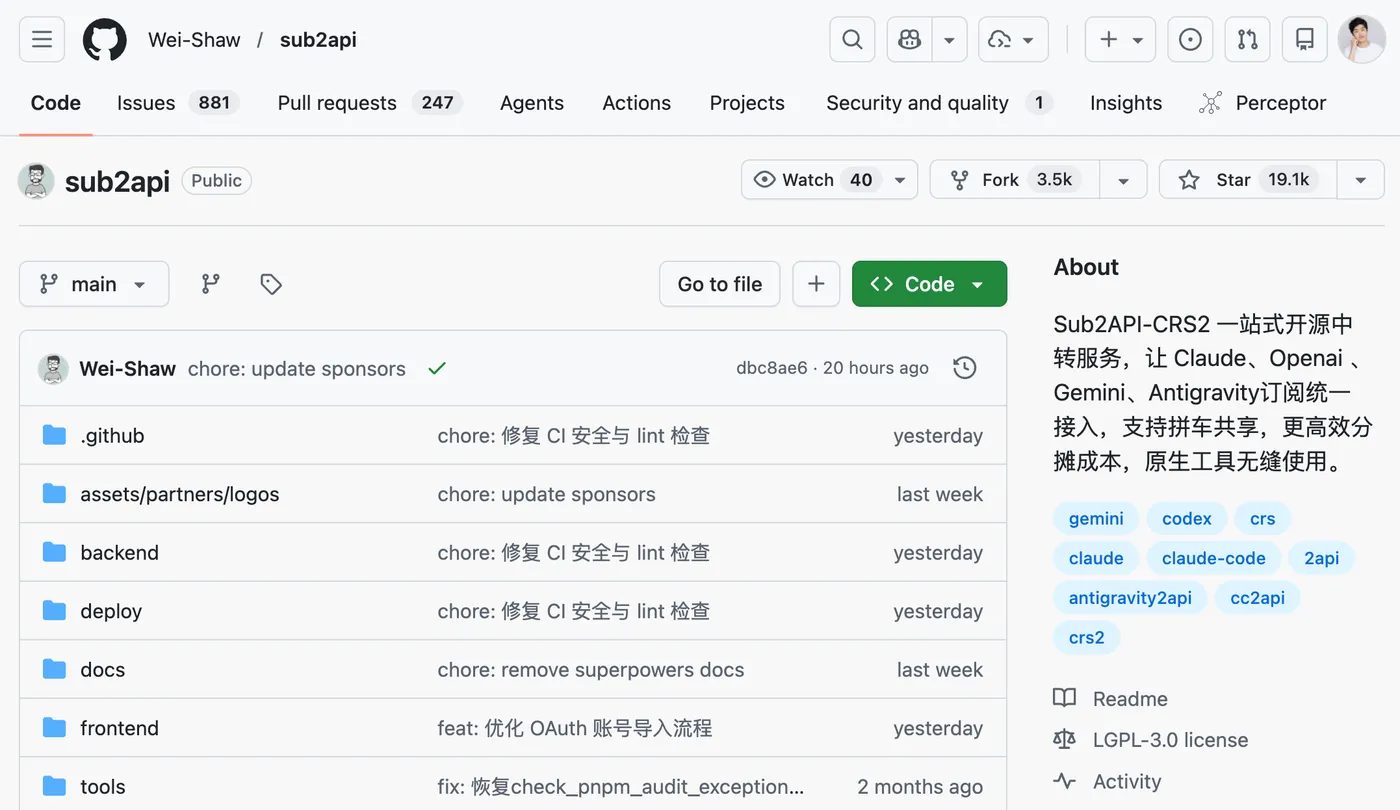The image size is (1400, 810).
Task: View the green check status of latest commit
Action: 436,369
